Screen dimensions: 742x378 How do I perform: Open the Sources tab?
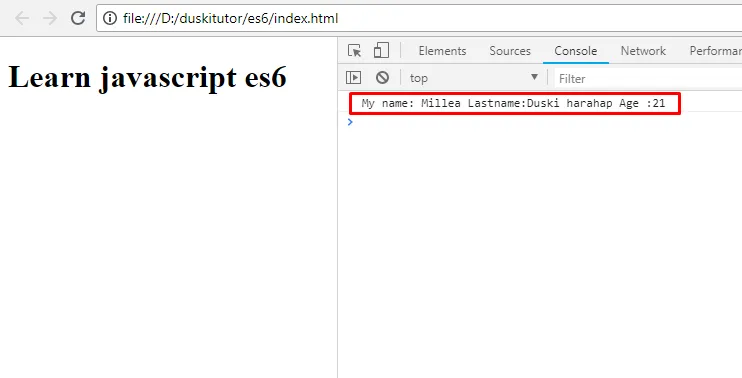pyautogui.click(x=510, y=51)
